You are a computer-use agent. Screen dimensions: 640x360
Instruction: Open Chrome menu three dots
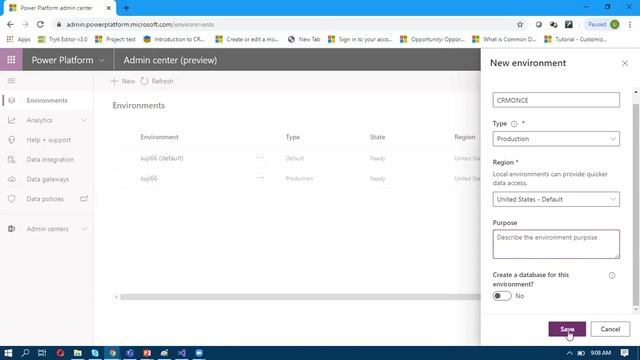pyautogui.click(x=630, y=24)
